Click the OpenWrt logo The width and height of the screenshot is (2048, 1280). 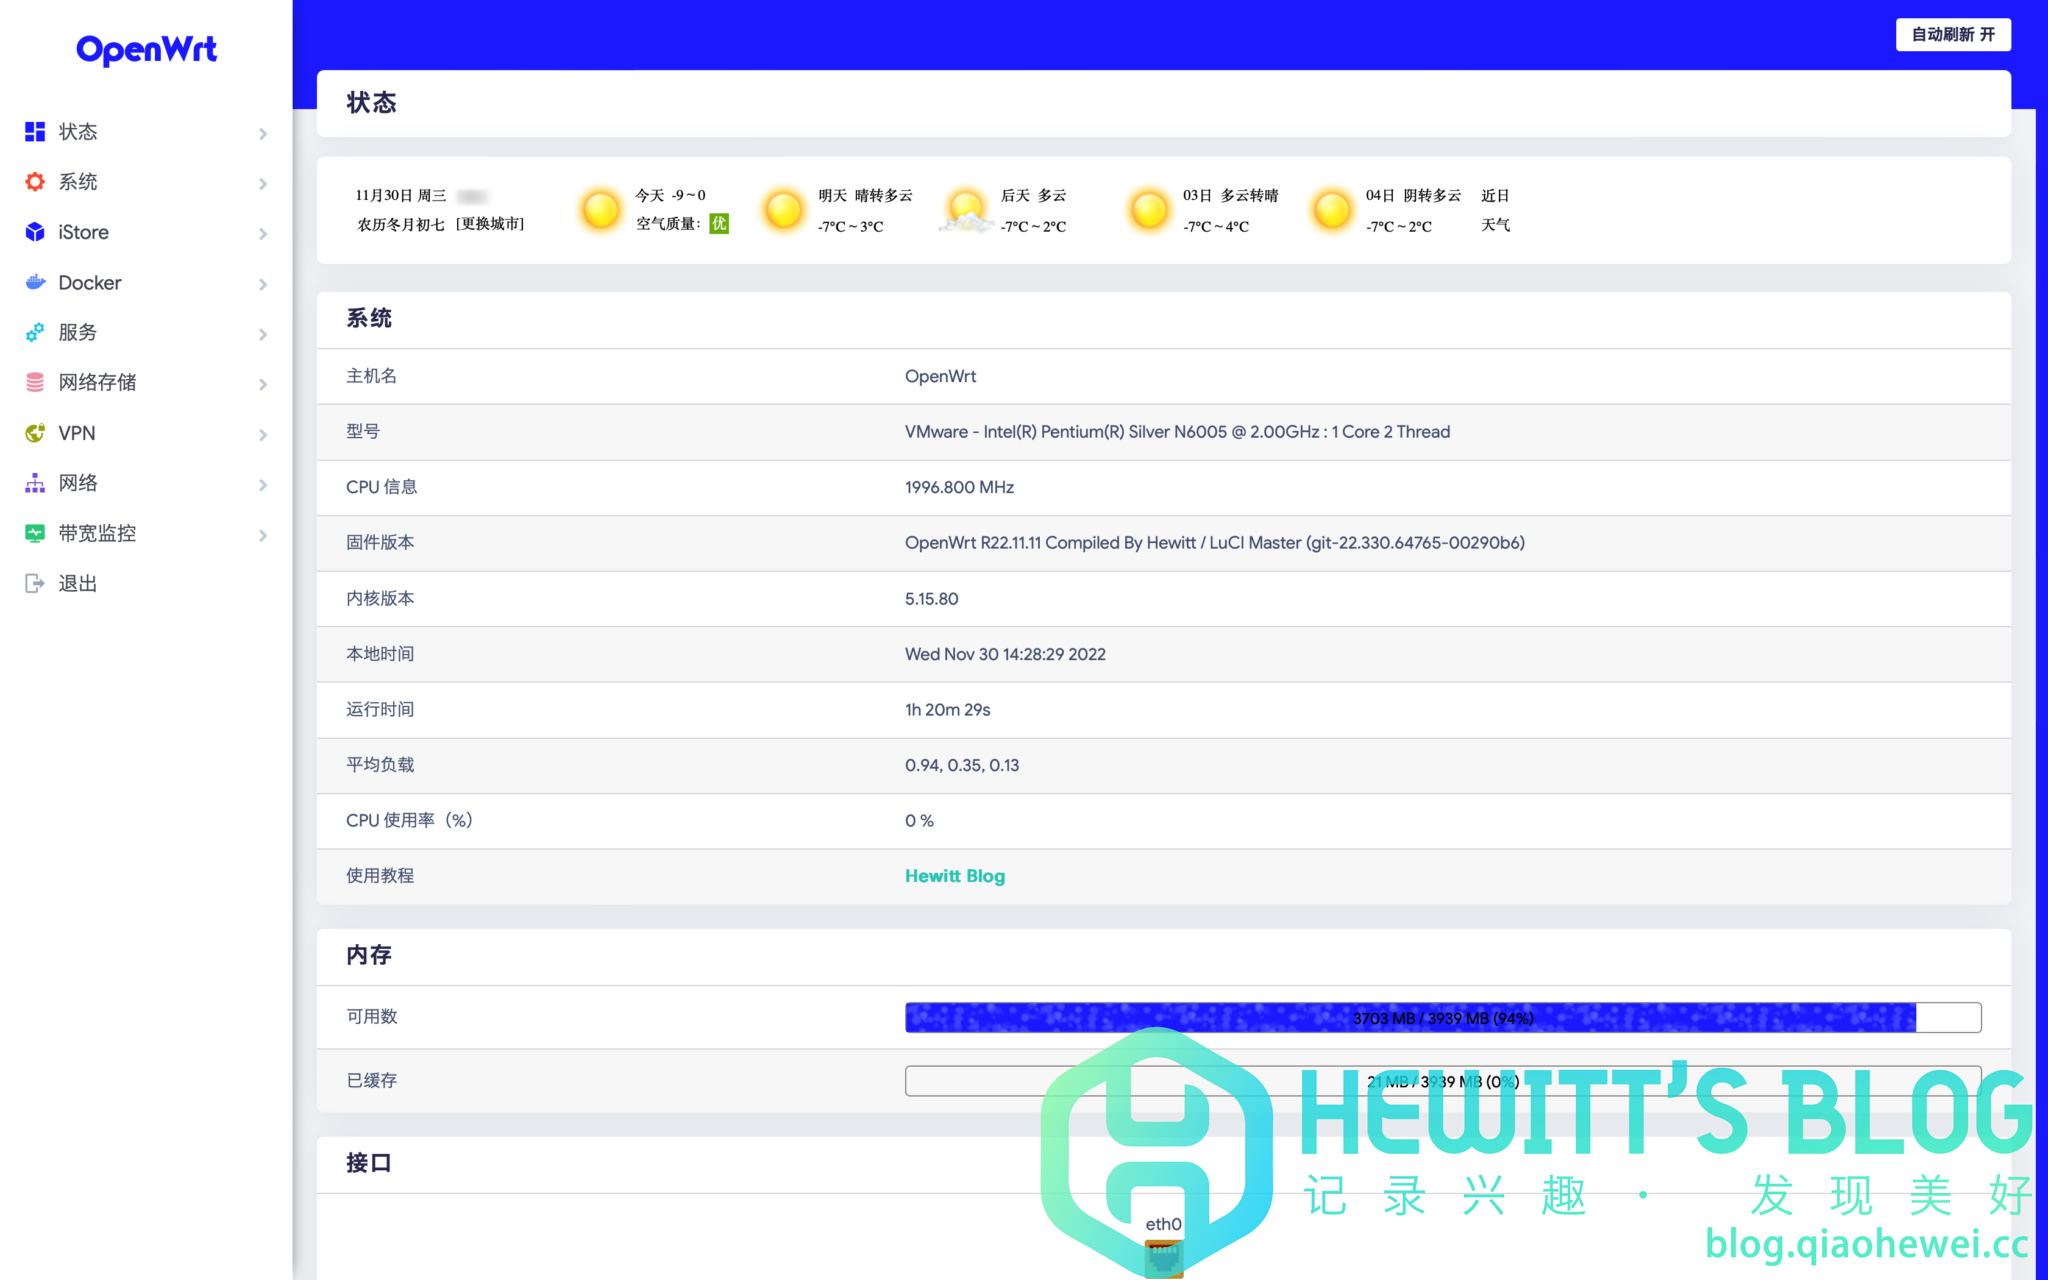click(146, 48)
